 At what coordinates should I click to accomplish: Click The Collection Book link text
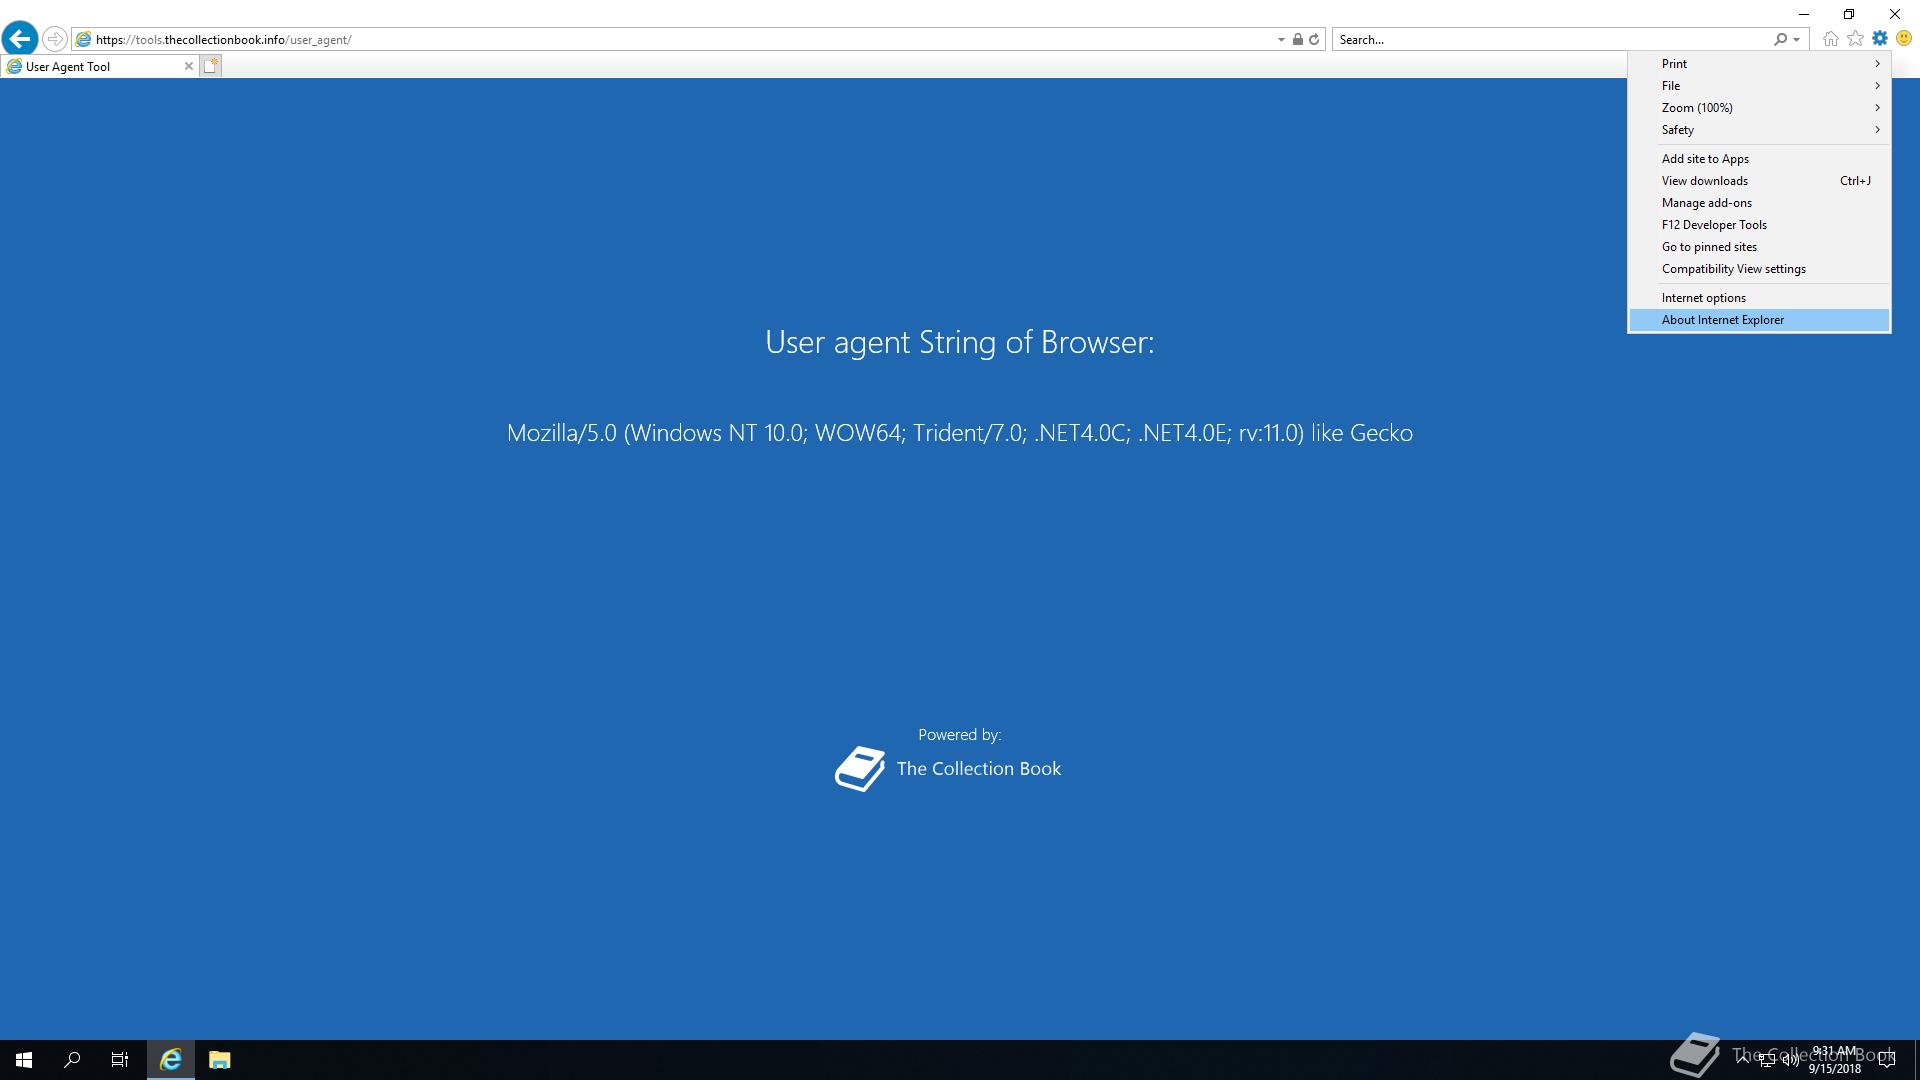[x=979, y=769]
